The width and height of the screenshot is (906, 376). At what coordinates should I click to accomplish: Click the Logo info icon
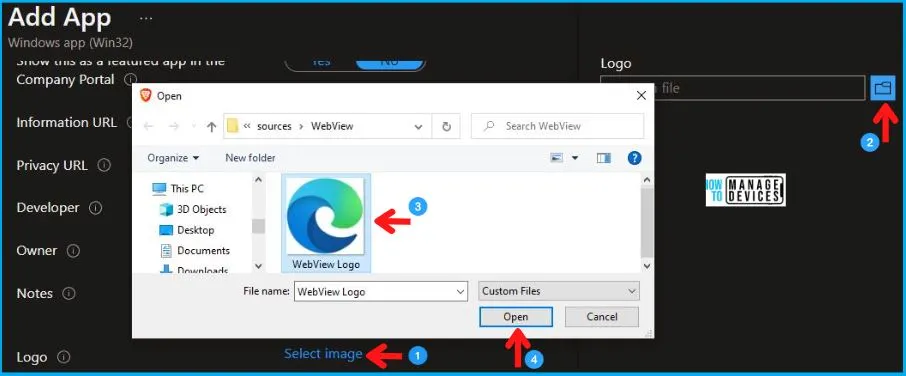(64, 357)
